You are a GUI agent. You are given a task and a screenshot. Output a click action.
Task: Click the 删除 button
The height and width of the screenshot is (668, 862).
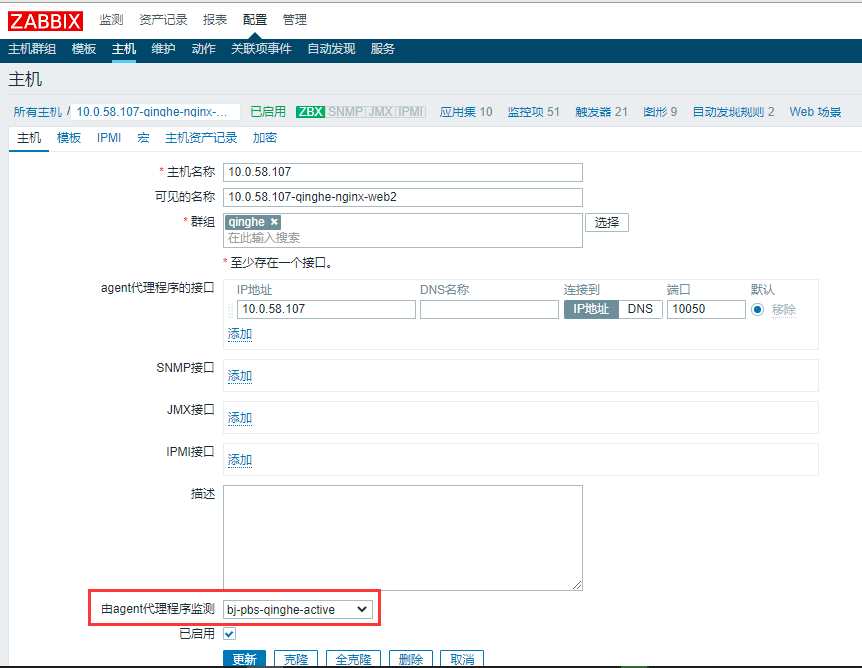(411, 659)
